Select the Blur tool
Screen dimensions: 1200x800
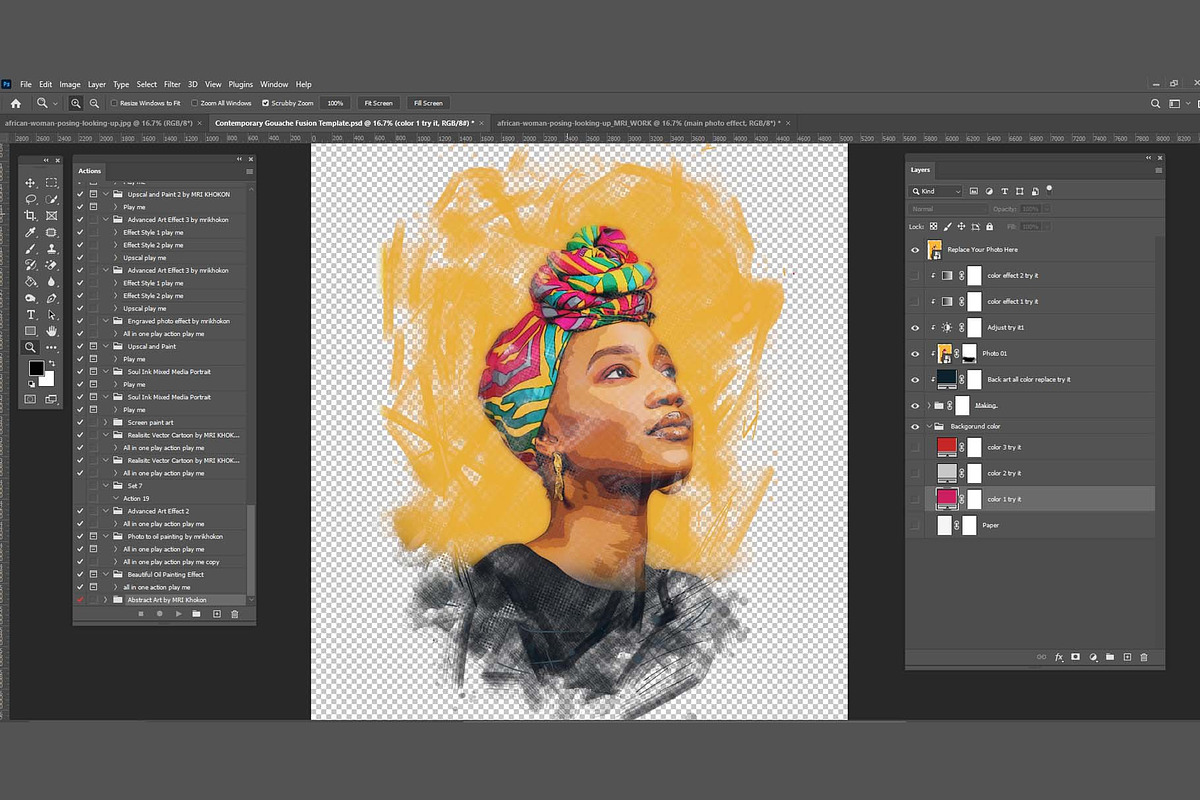[51, 282]
